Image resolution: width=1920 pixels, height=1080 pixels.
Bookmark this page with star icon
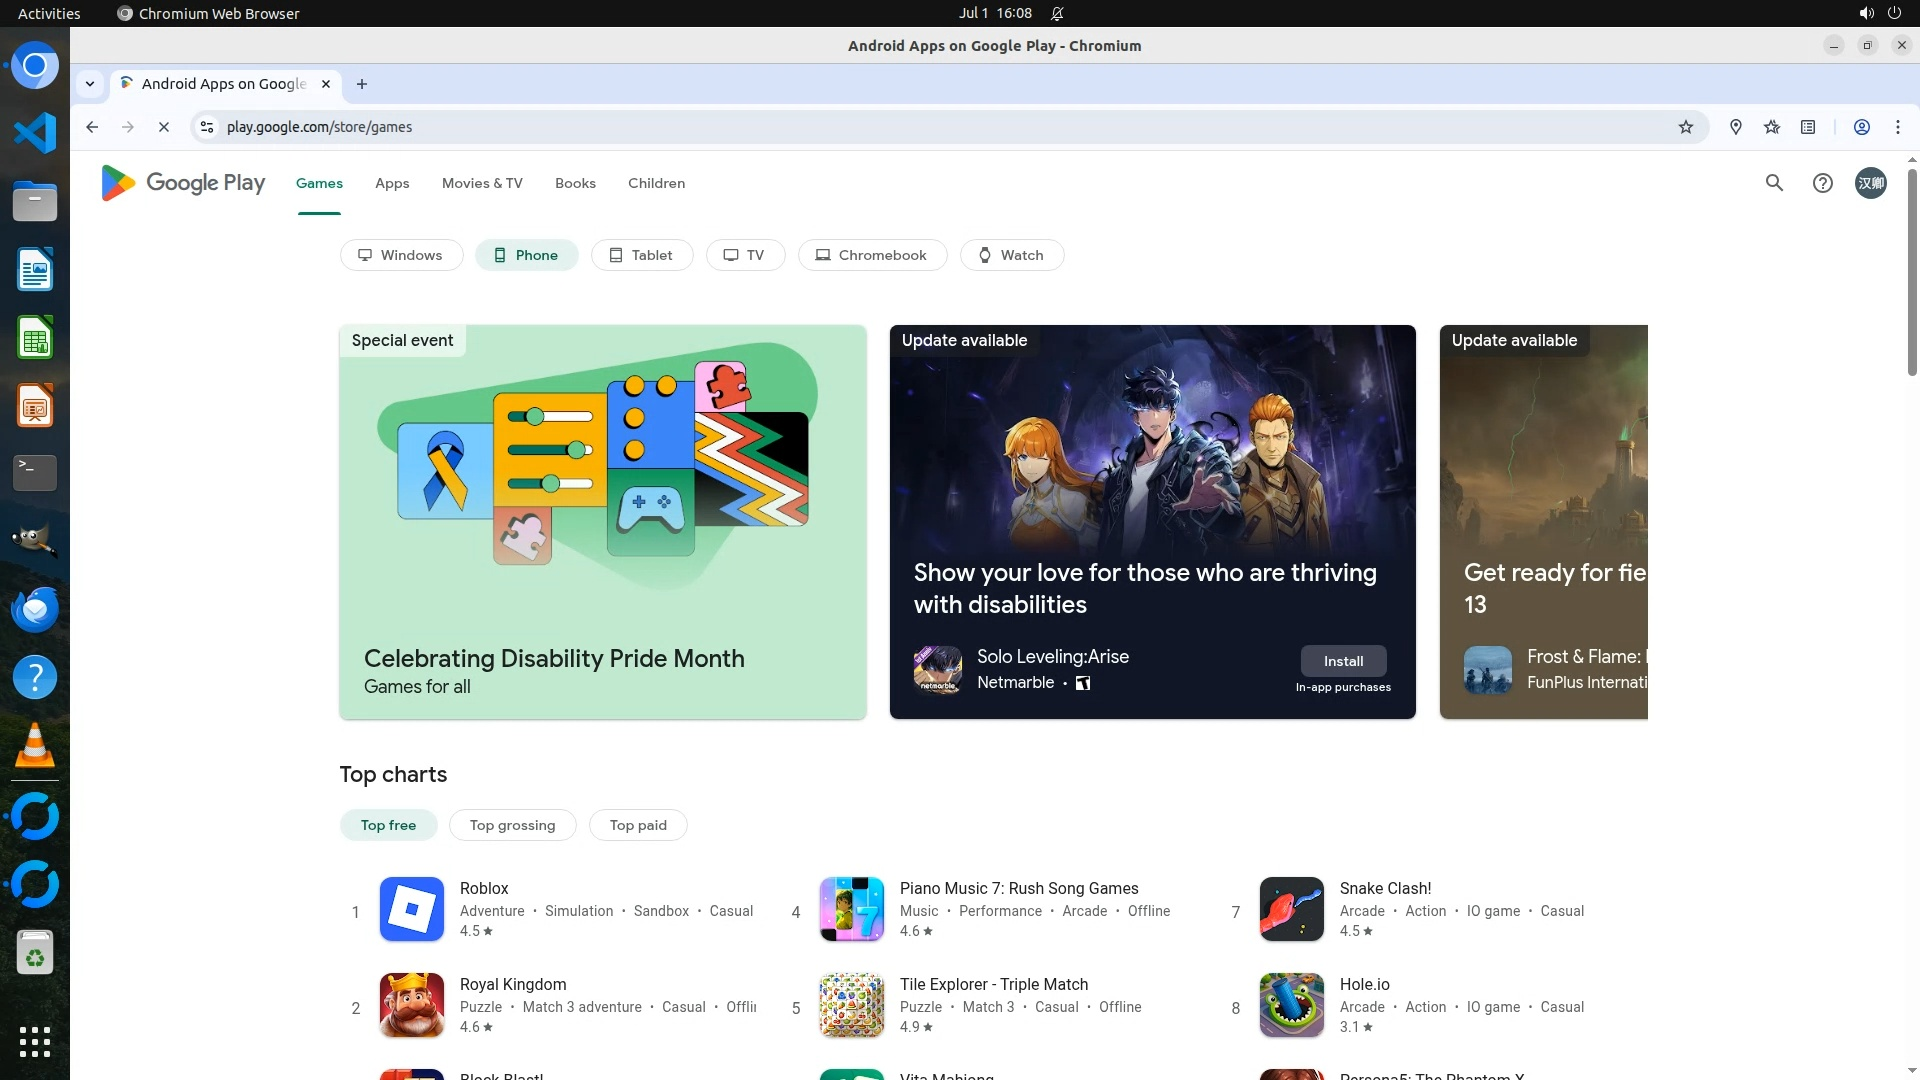click(x=1686, y=127)
